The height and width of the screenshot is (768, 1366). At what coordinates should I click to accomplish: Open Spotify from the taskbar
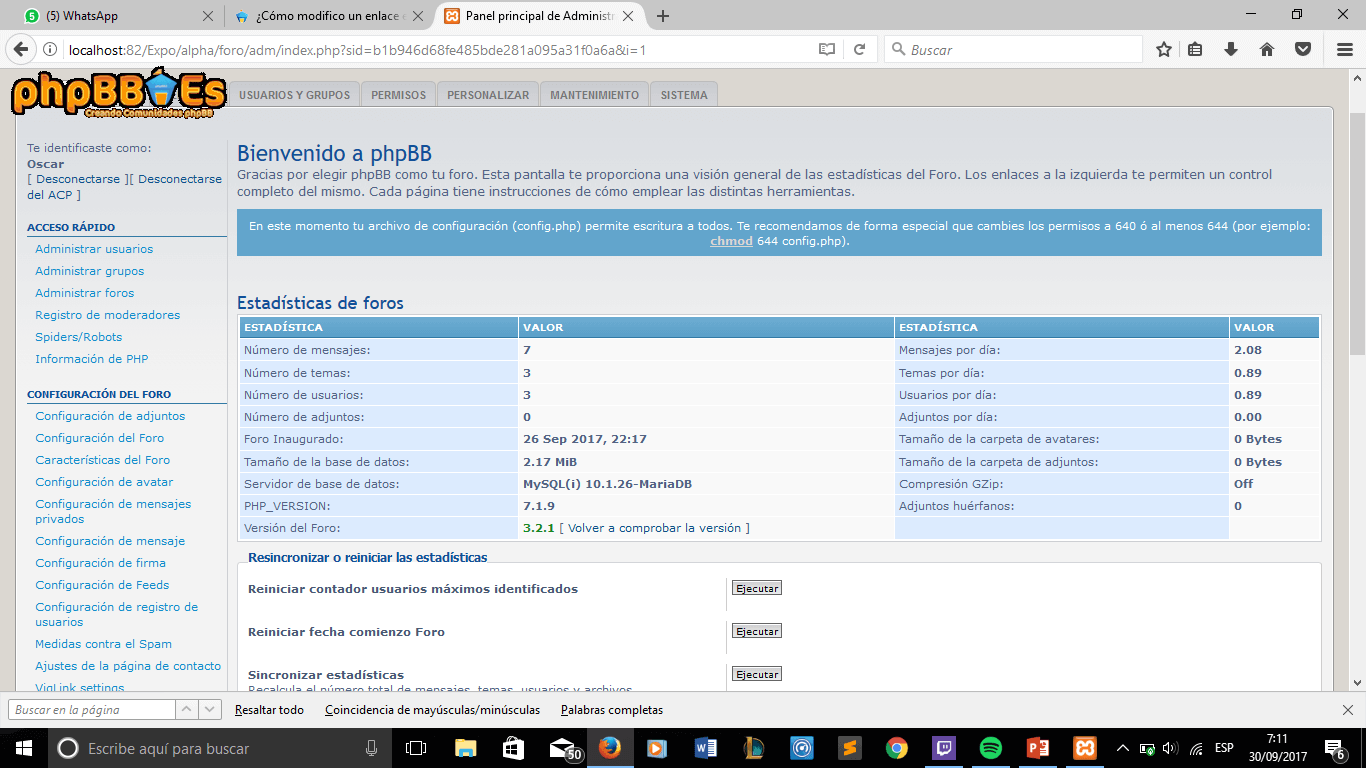click(x=990, y=748)
